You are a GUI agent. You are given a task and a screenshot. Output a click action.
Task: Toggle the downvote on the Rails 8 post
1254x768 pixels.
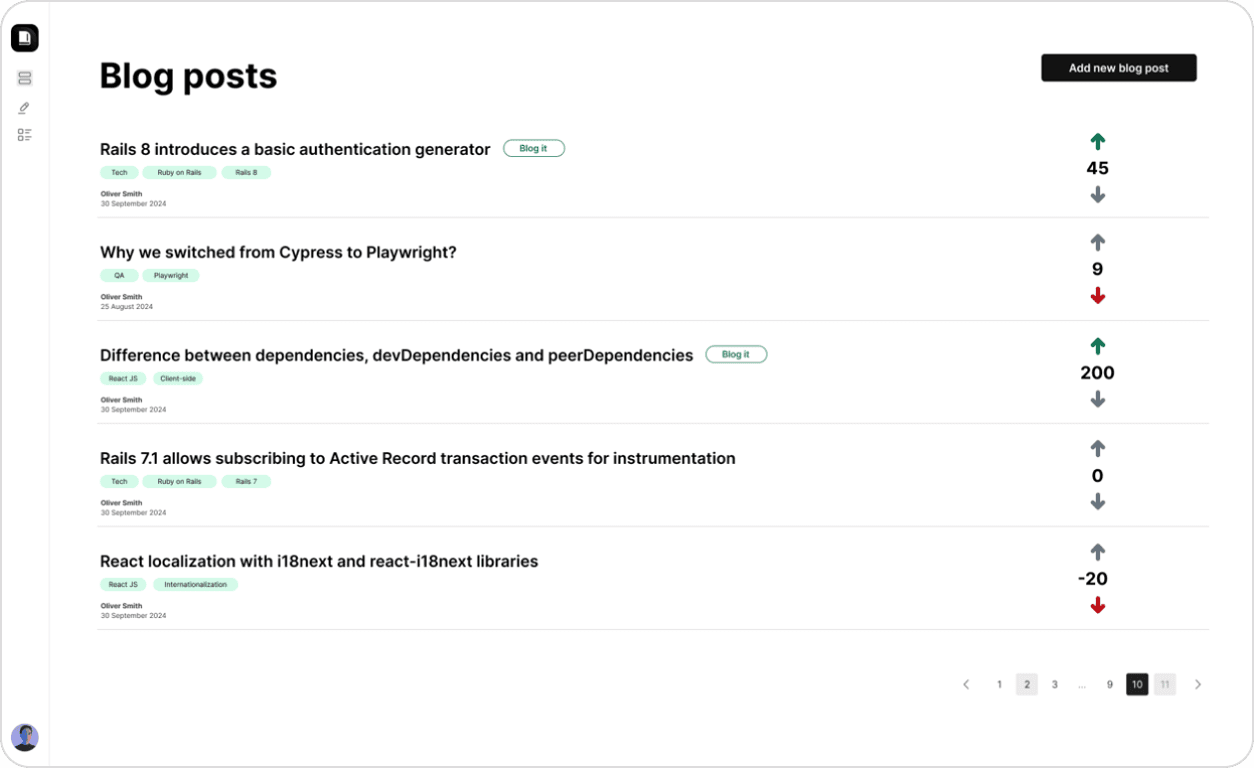(x=1097, y=195)
